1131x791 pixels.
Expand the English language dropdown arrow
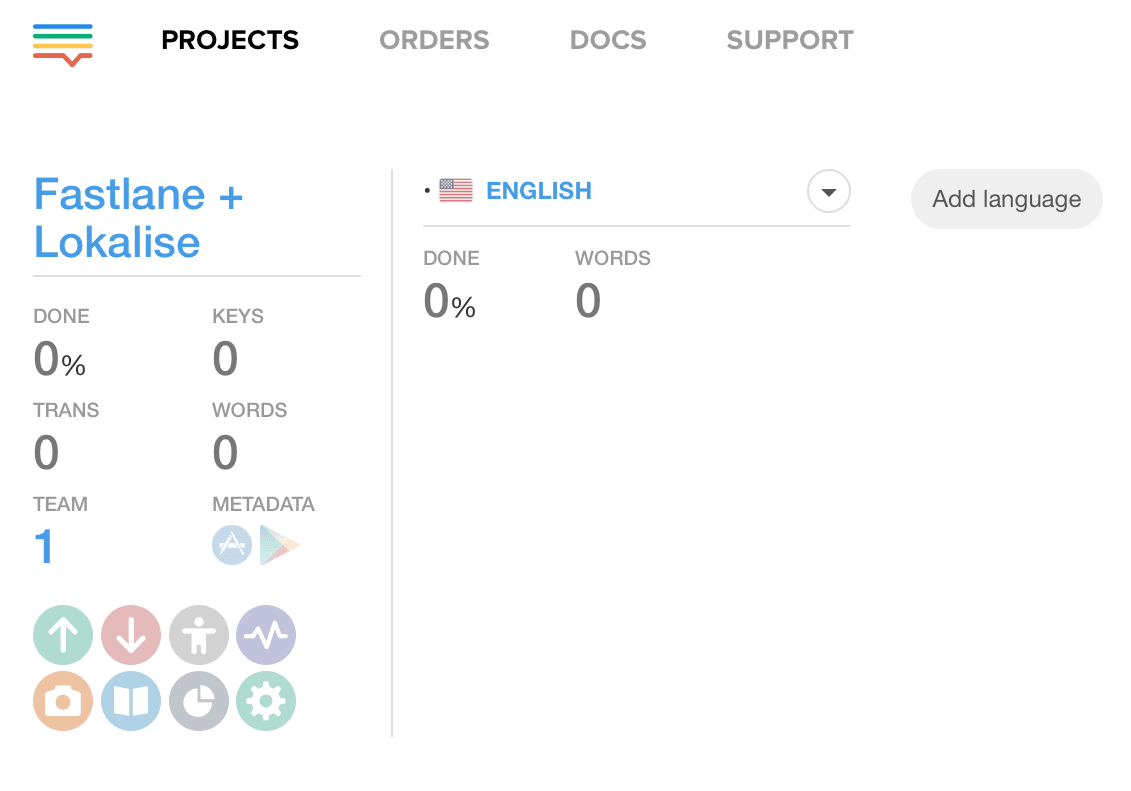[828, 192]
